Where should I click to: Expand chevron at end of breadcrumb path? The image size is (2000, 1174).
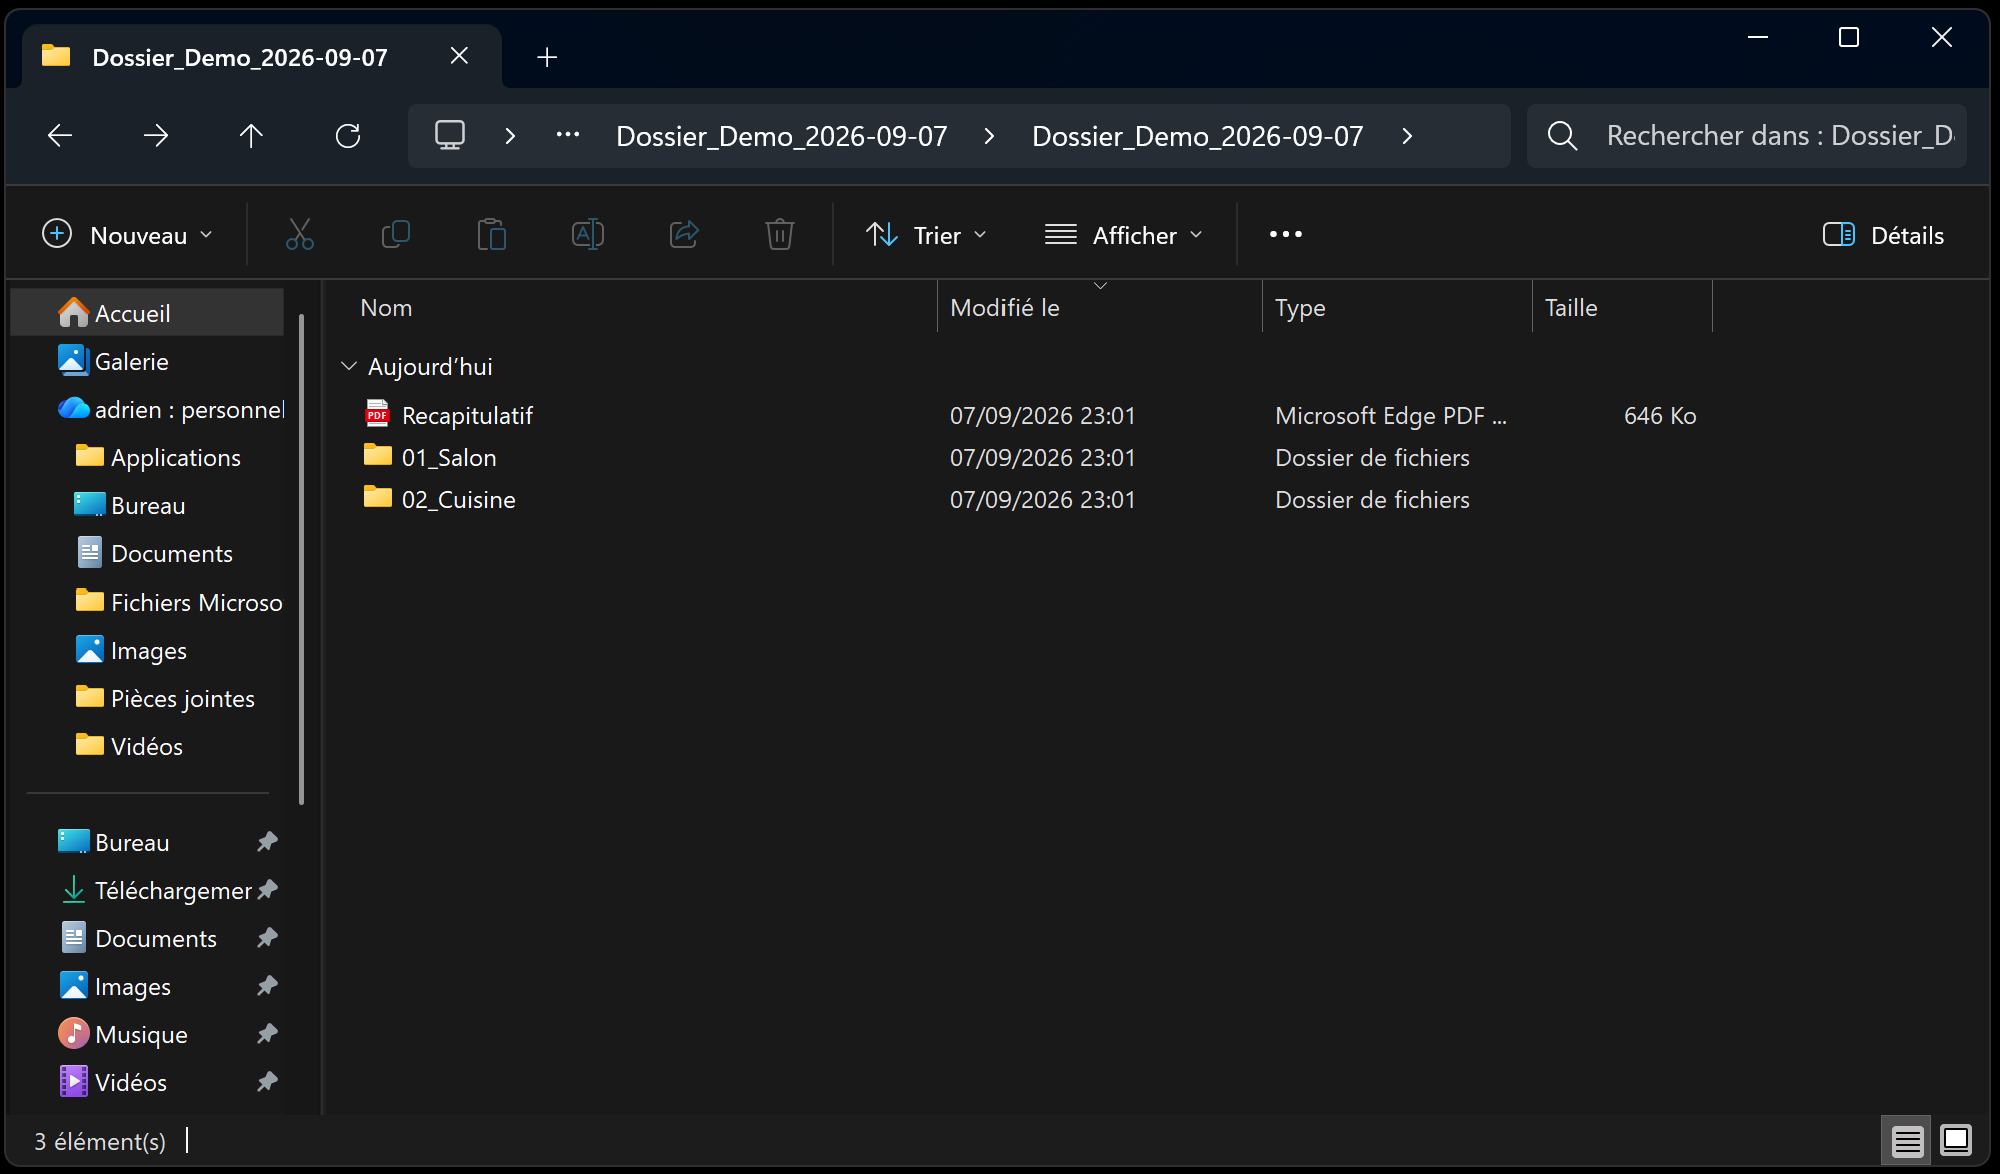(1407, 136)
